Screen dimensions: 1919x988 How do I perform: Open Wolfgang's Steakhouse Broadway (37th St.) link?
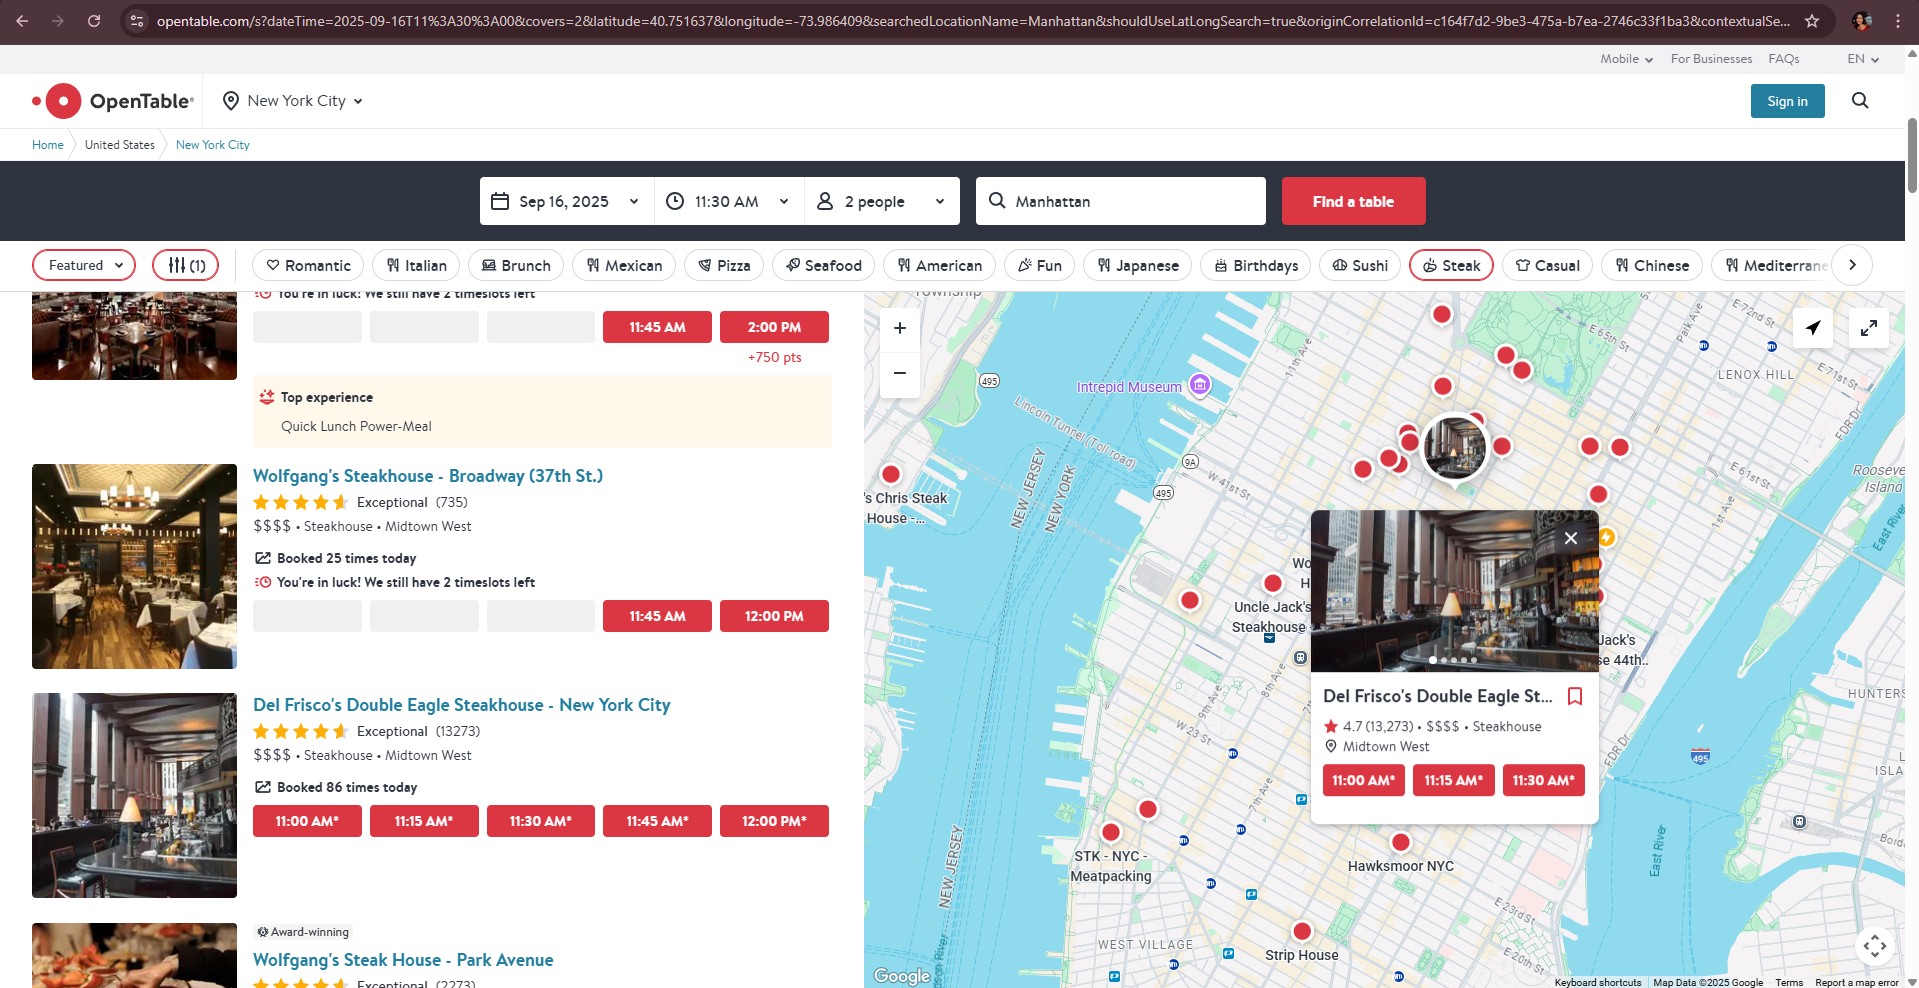click(428, 476)
